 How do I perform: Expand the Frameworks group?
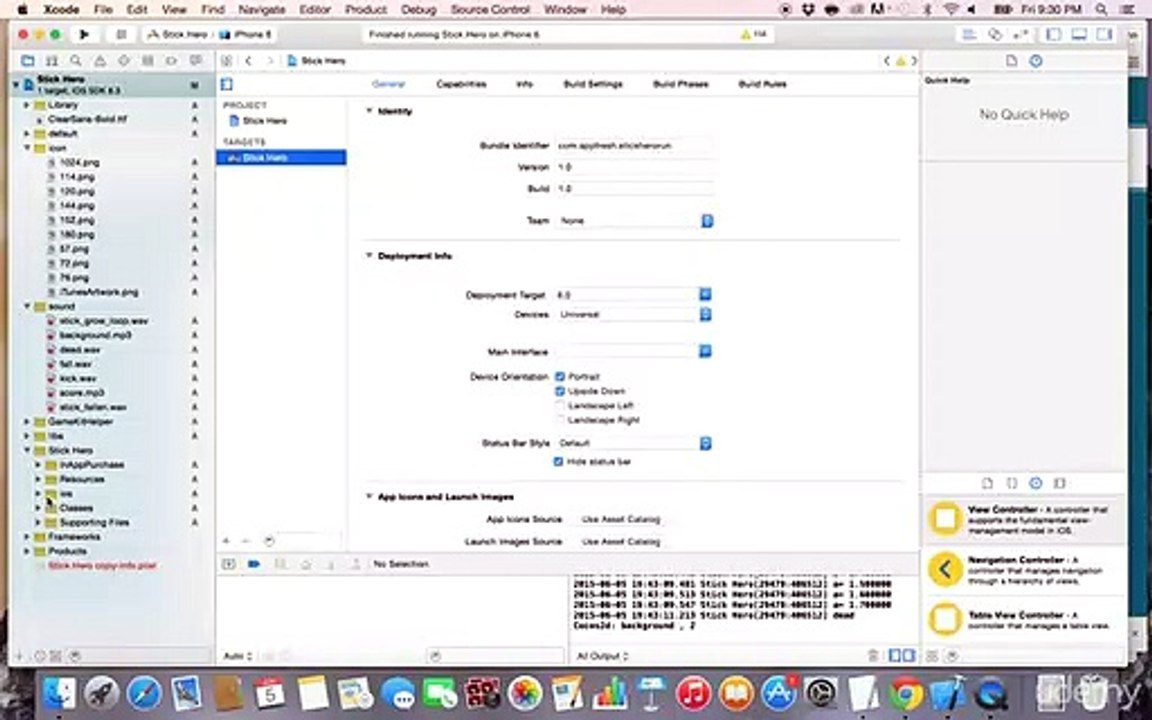pyautogui.click(x=26, y=536)
